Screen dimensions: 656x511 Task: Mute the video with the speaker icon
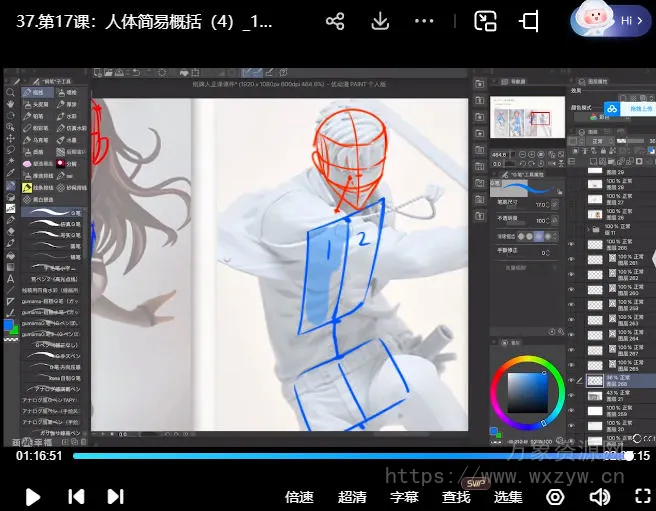click(599, 497)
